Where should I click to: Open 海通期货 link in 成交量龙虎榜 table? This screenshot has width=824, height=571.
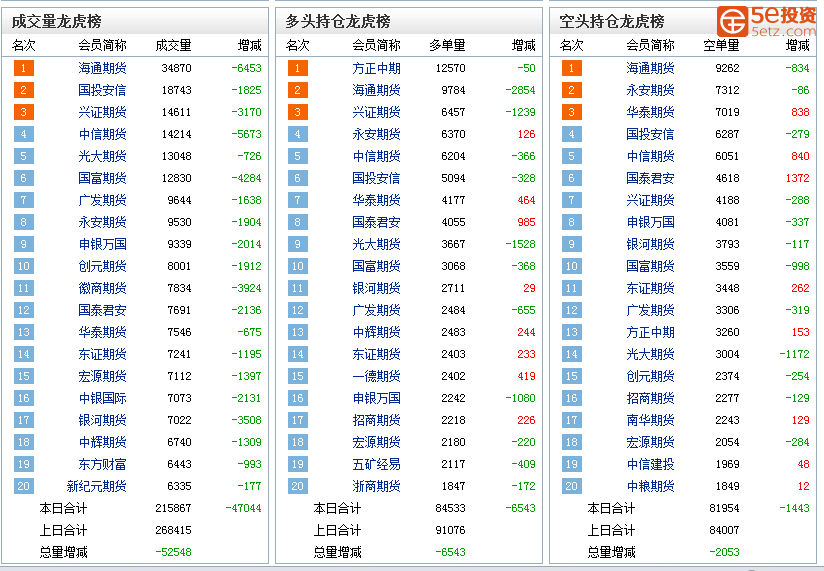pos(102,68)
